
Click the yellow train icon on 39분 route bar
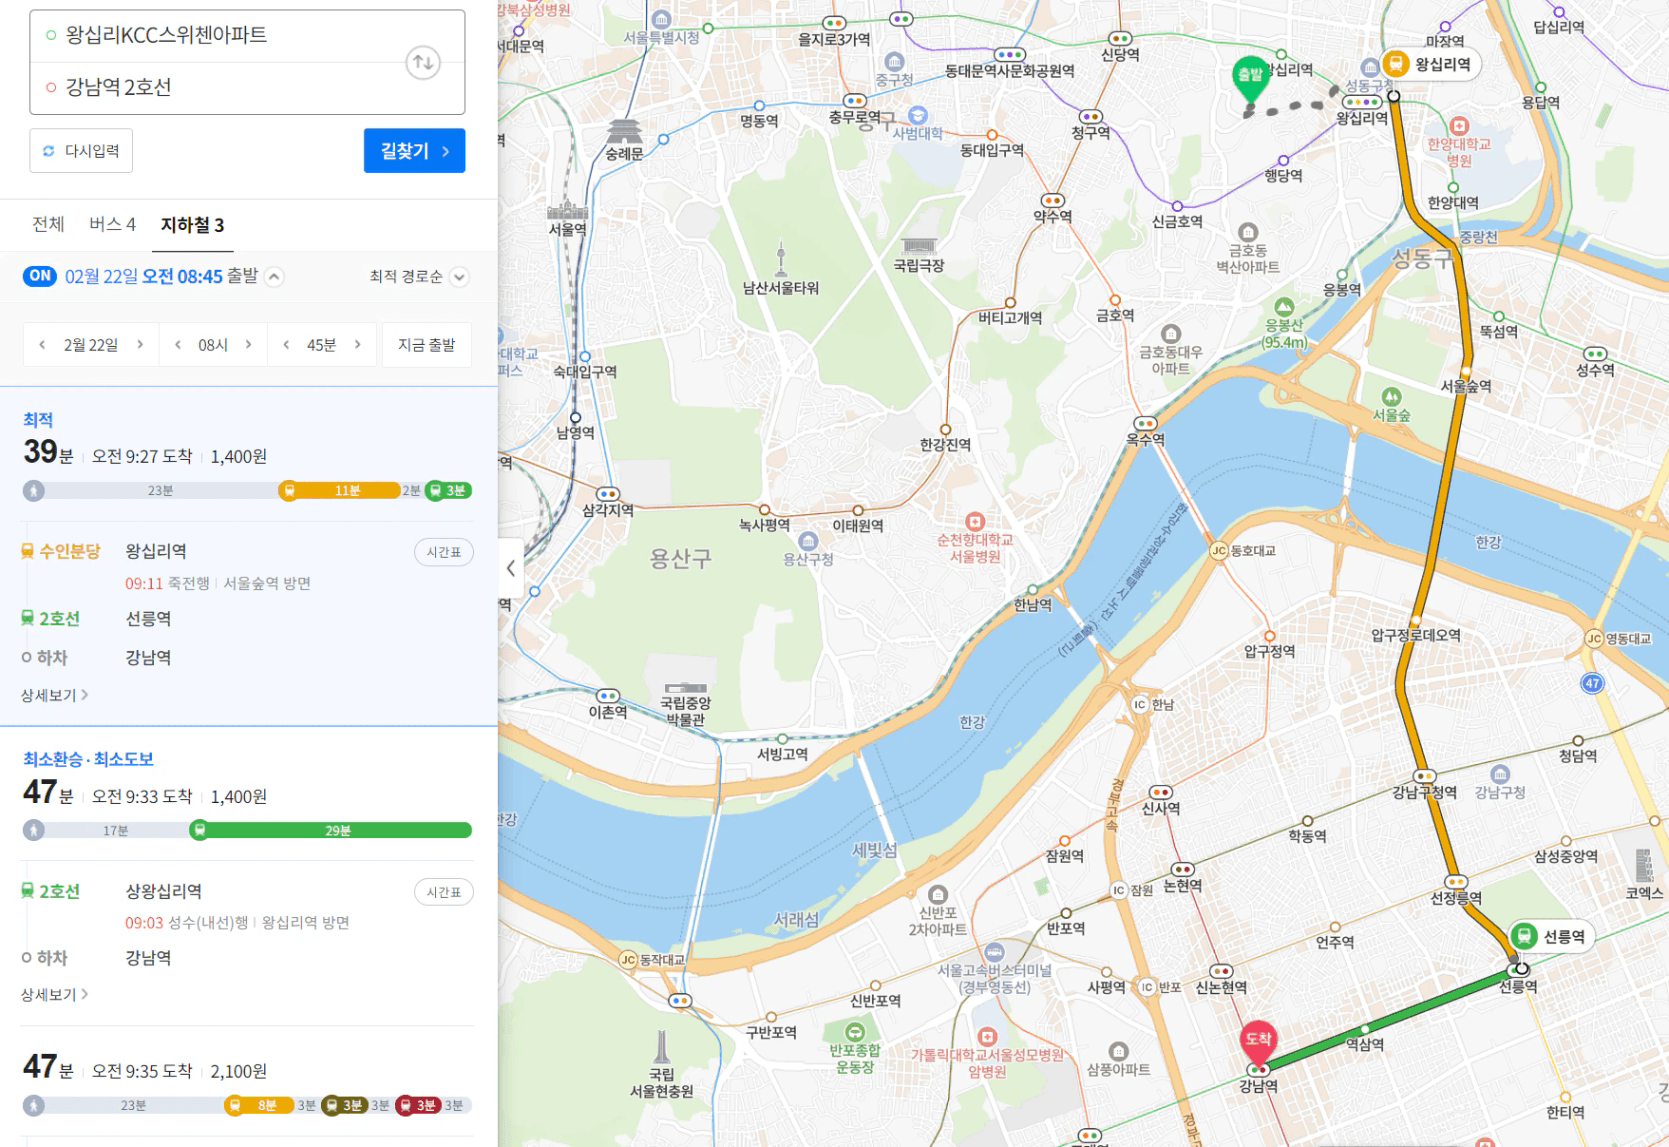289,491
